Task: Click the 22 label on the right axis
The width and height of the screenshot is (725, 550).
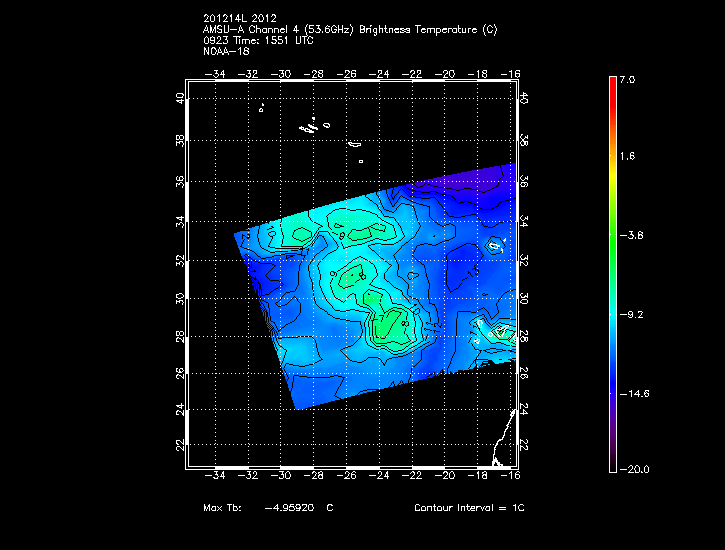Action: point(525,444)
